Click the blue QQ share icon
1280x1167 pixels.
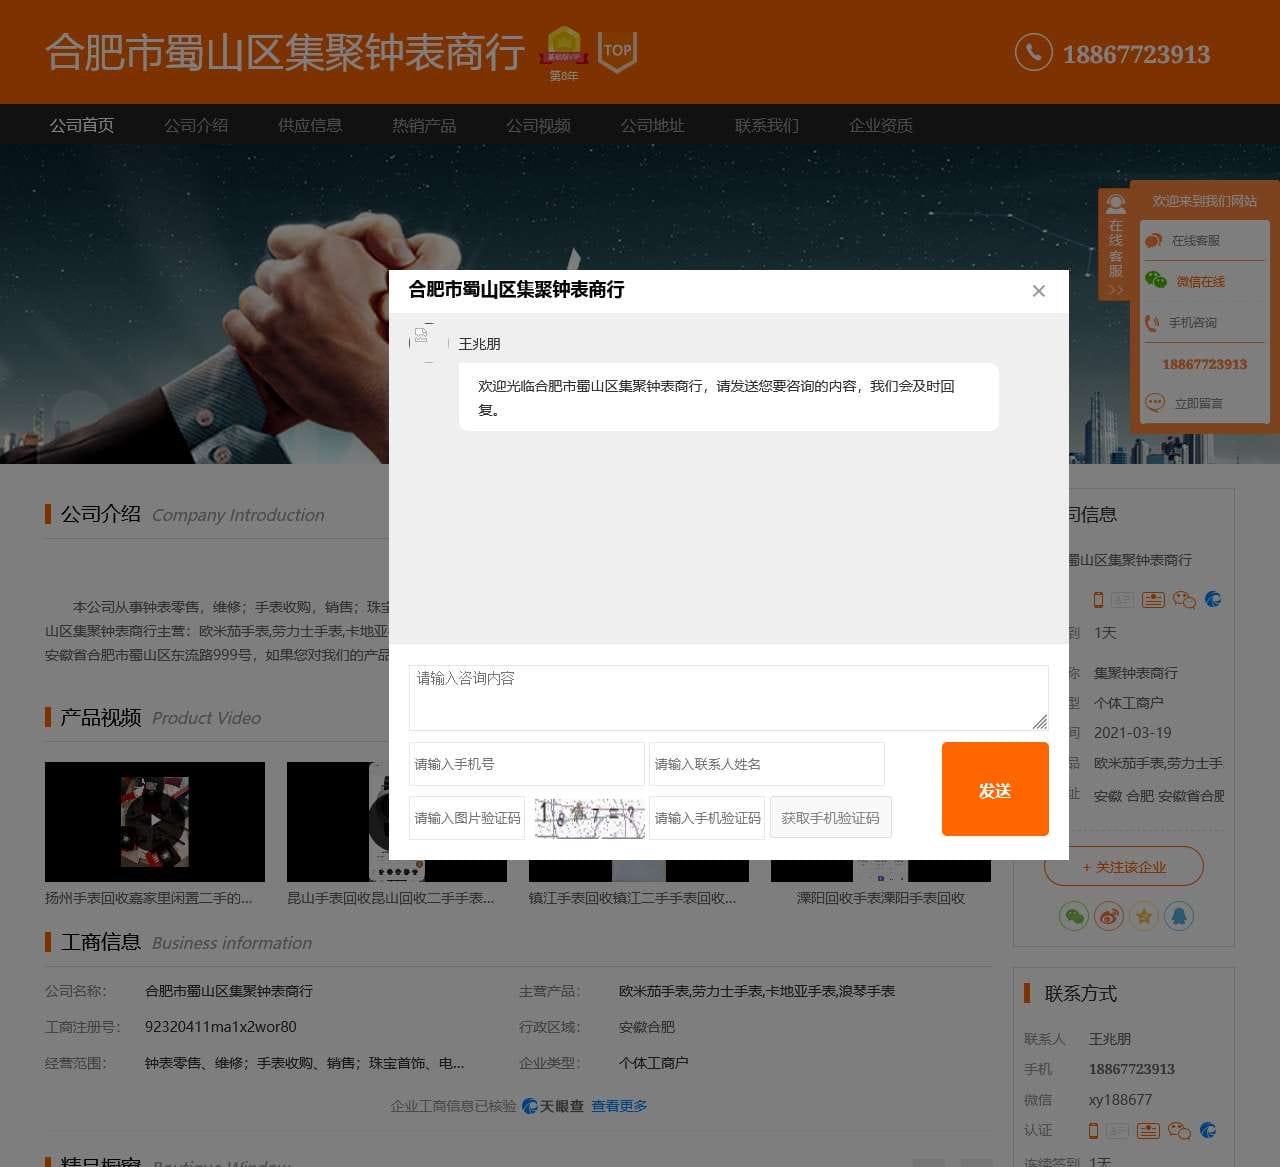pyautogui.click(x=1179, y=915)
